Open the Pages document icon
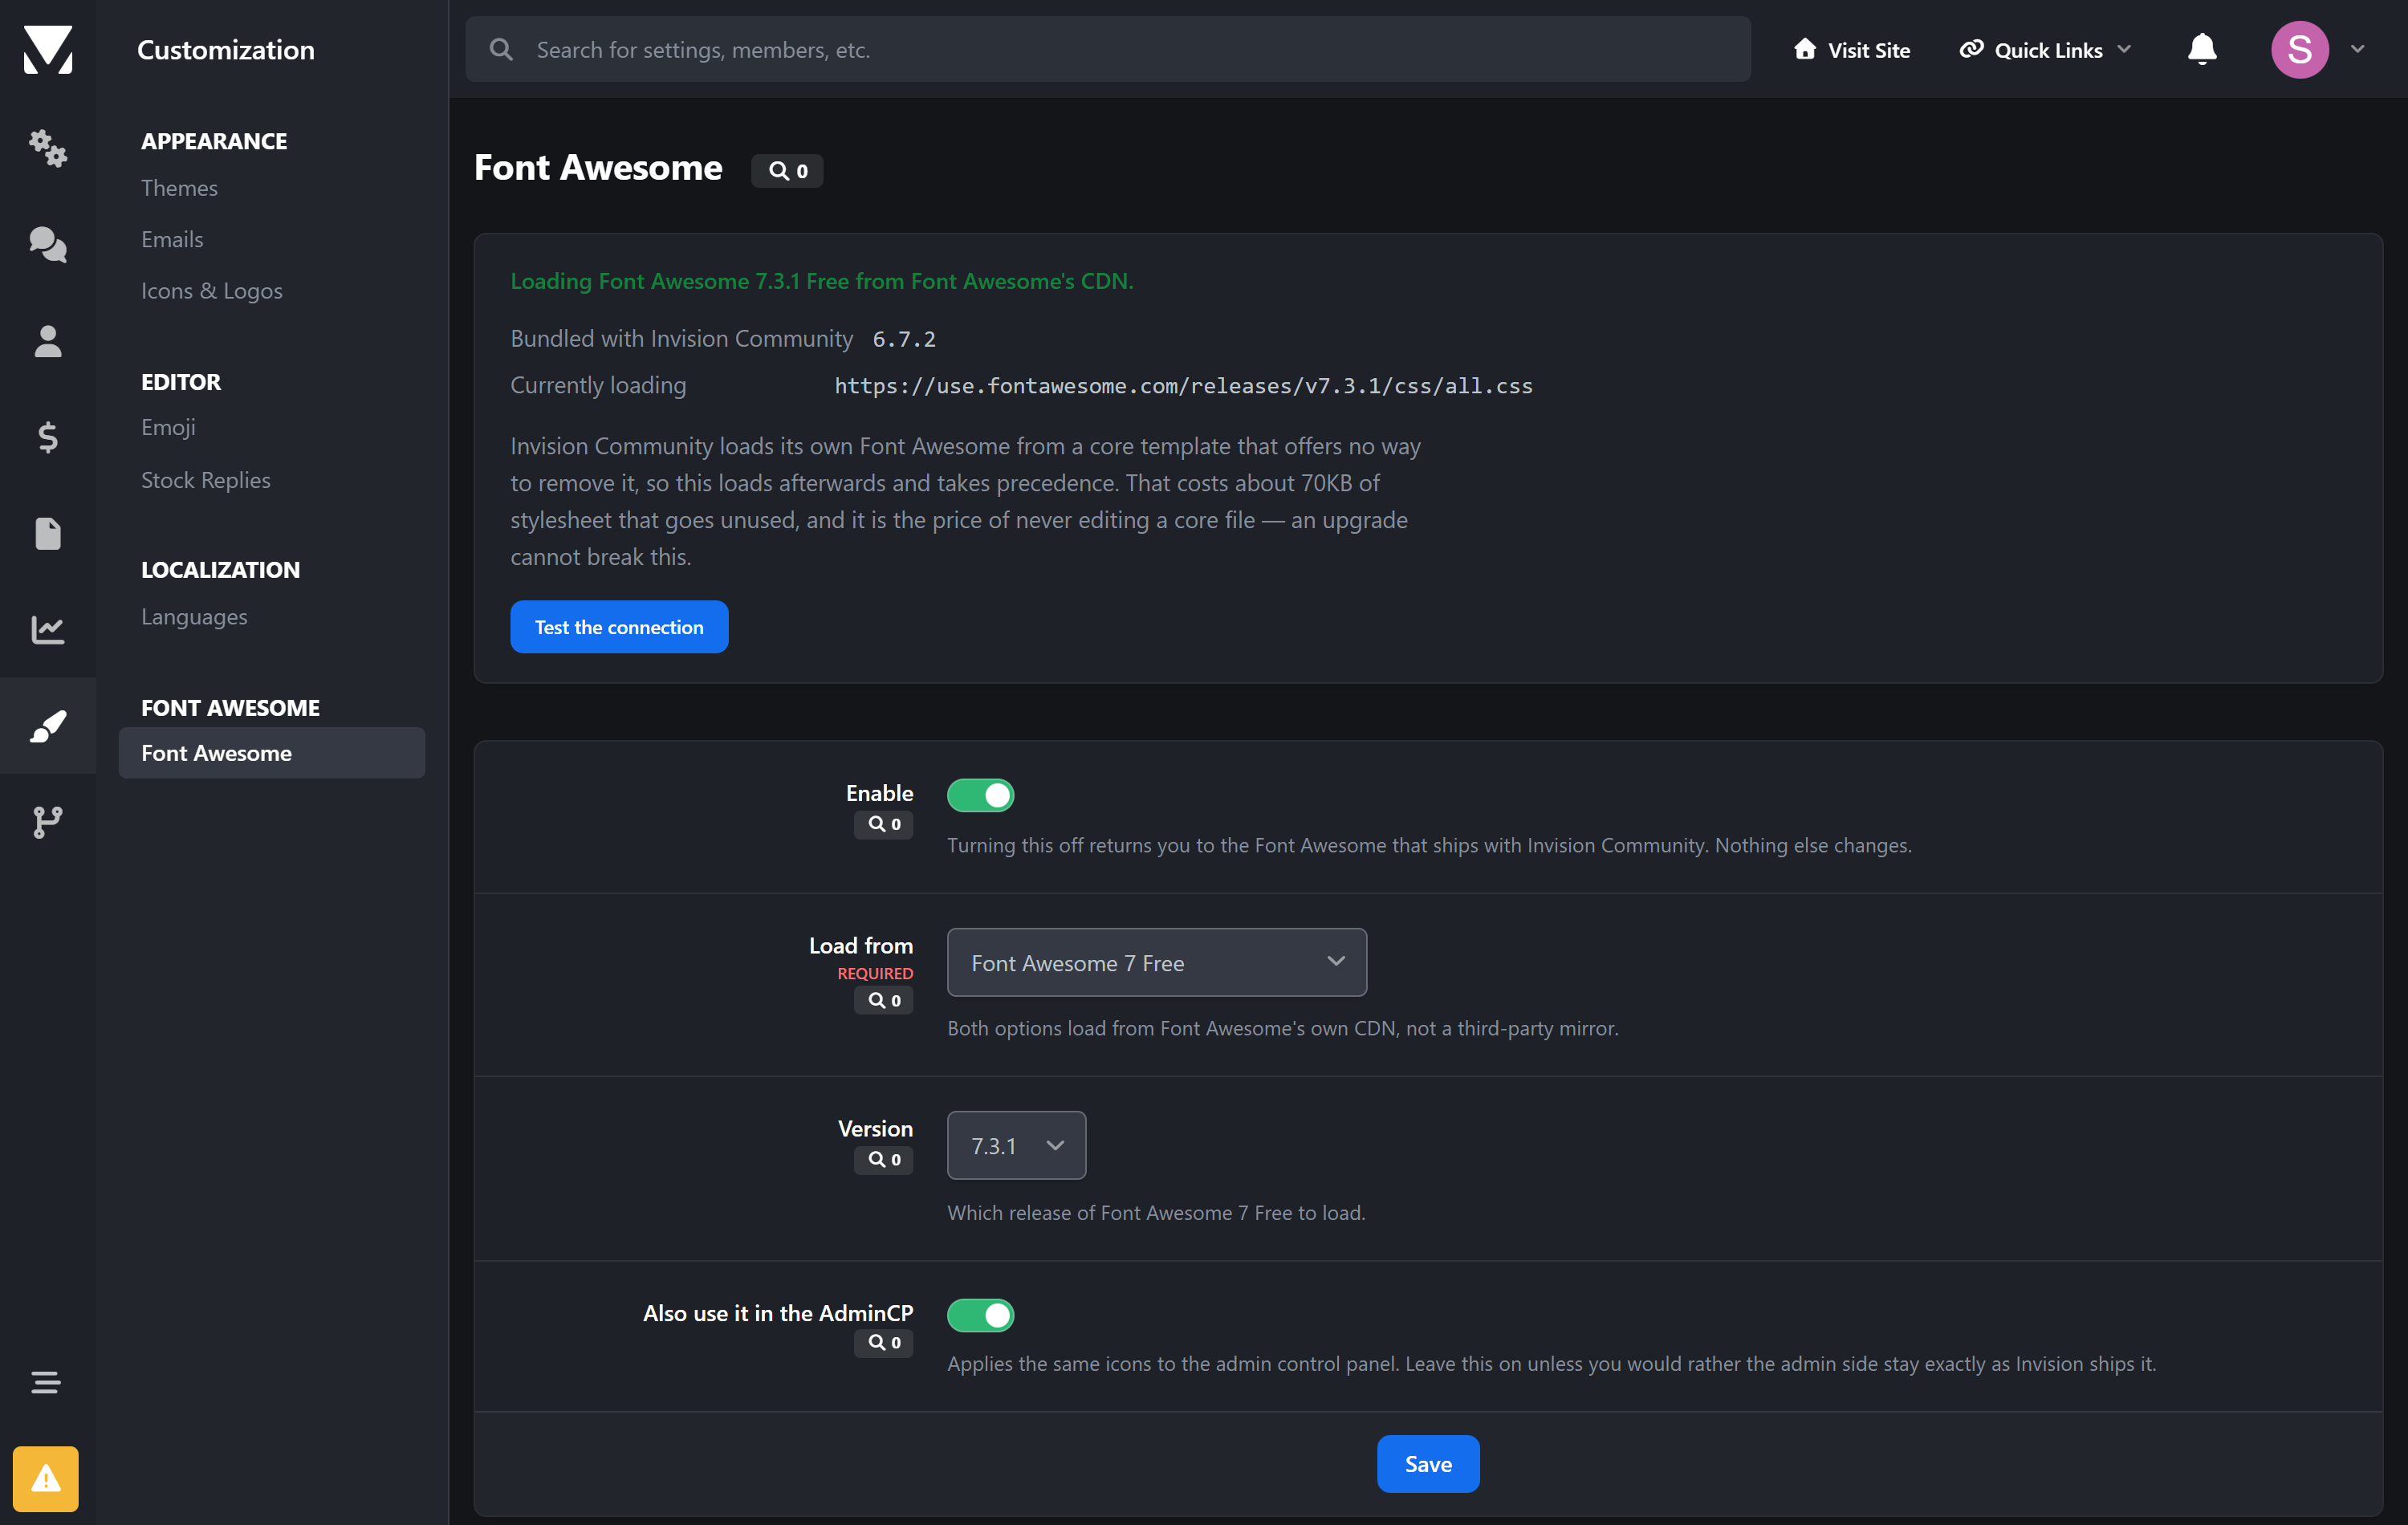The height and width of the screenshot is (1525, 2408). pos(47,533)
